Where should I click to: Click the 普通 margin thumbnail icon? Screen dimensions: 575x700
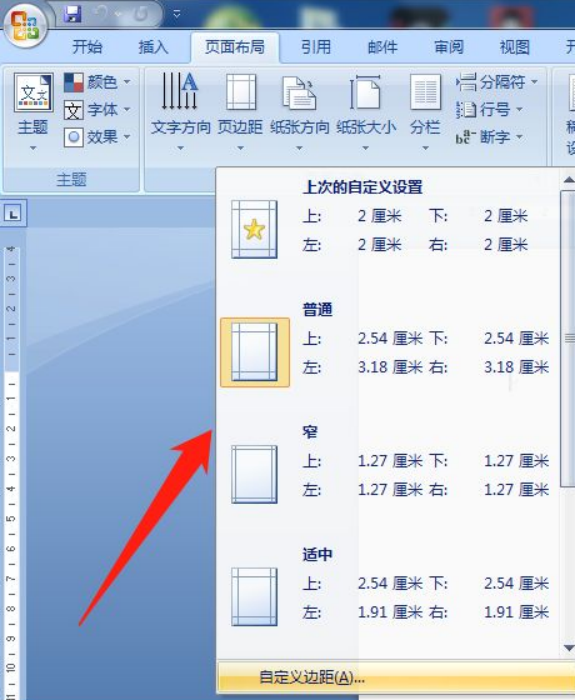coord(254,352)
